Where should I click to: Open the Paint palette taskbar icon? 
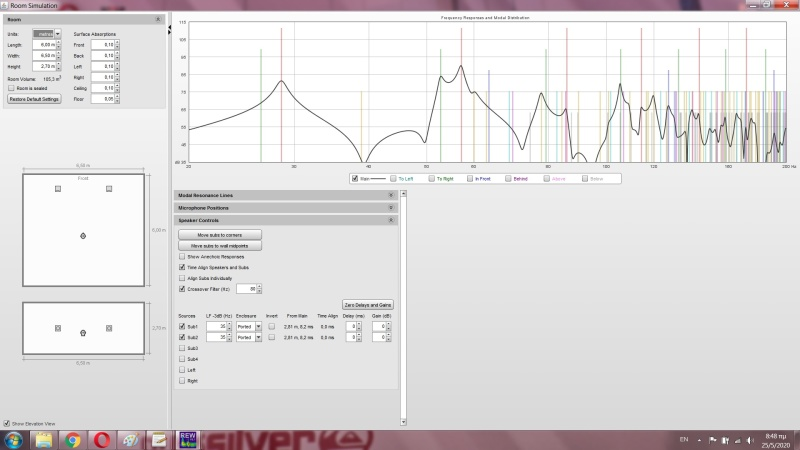click(130, 439)
